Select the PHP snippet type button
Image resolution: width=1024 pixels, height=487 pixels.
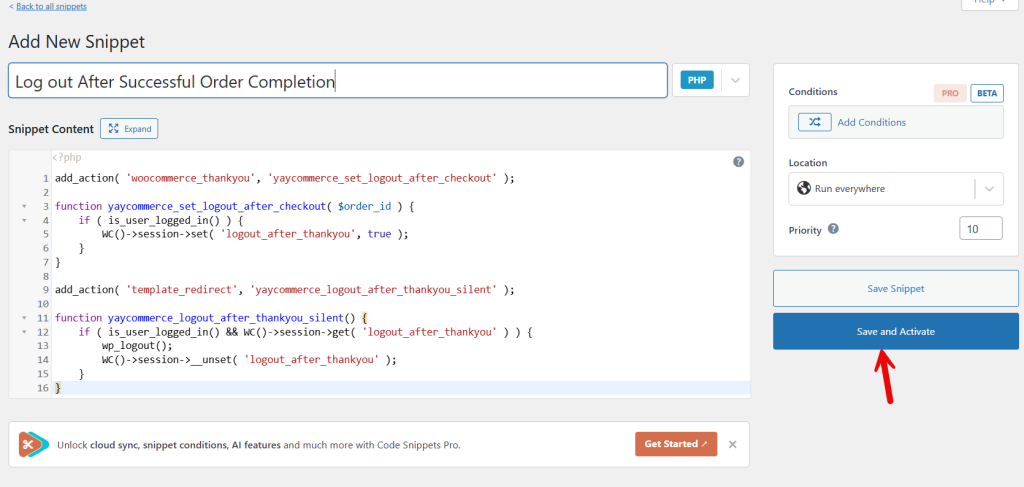click(697, 80)
